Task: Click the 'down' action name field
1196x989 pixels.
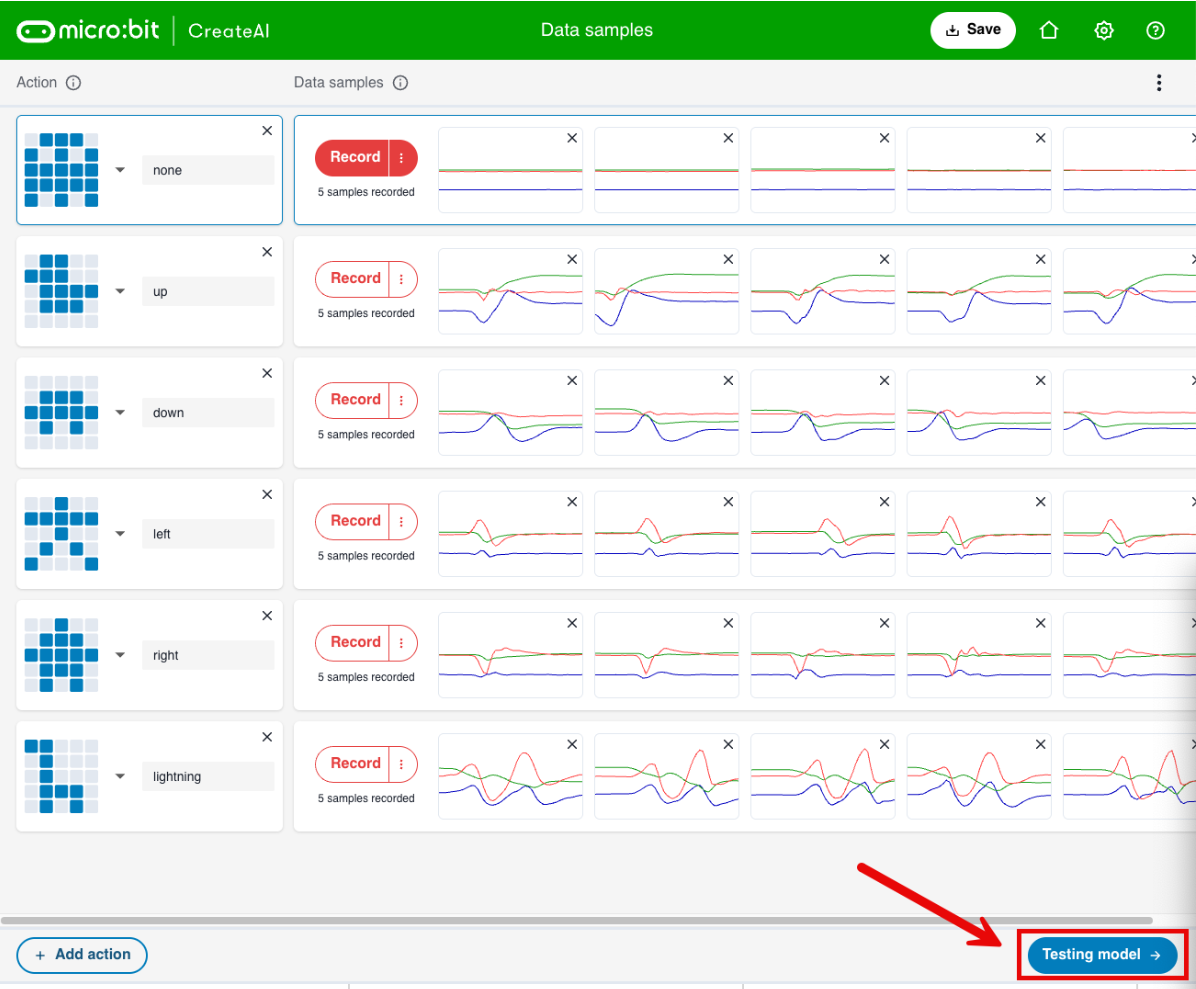Action: click(207, 413)
